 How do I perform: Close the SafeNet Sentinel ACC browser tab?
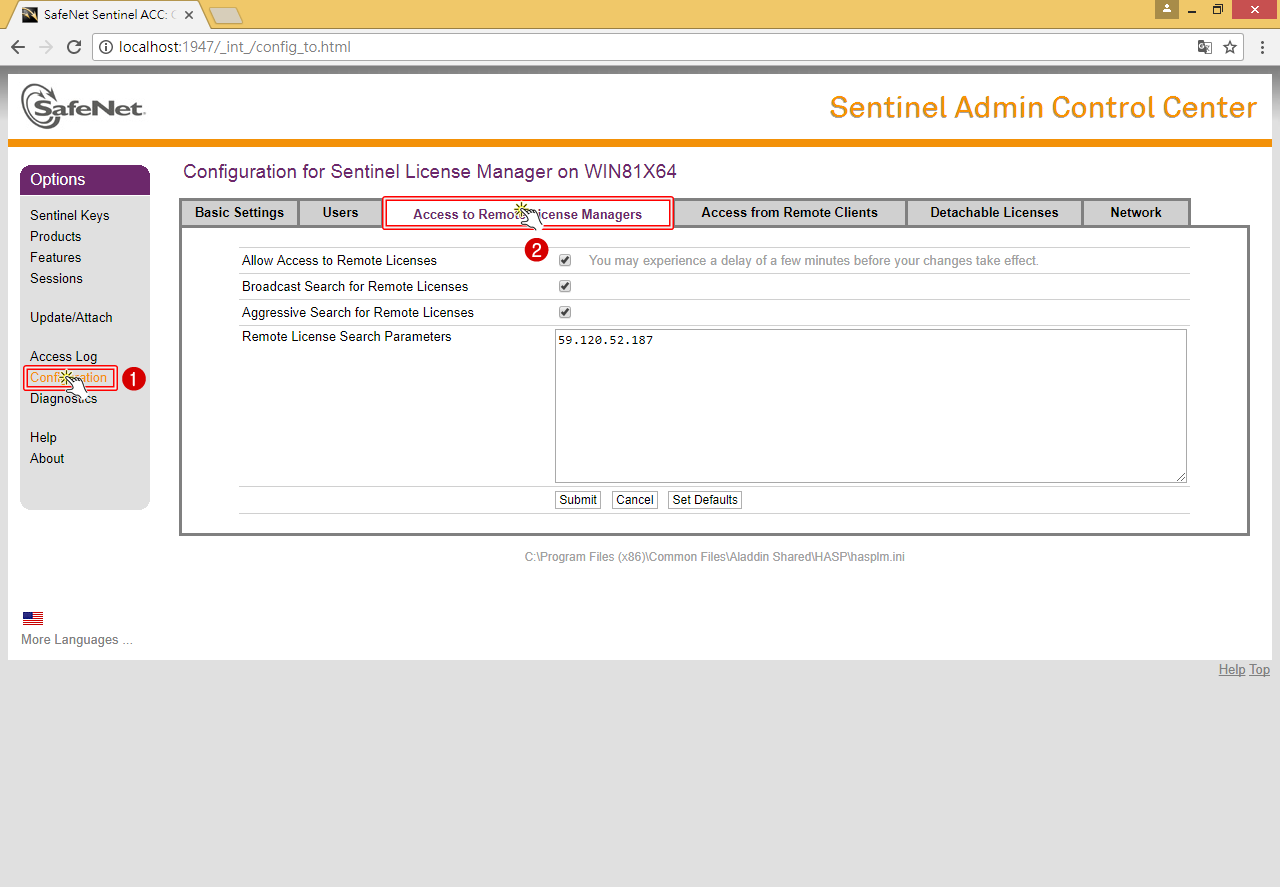click(189, 15)
